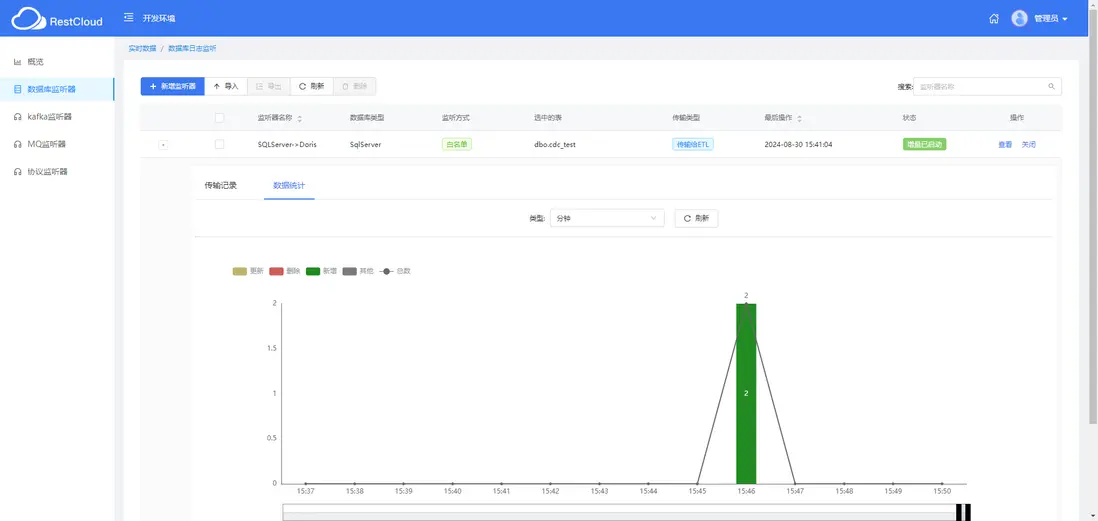Click the 传输给ETL tag
This screenshot has height=521, width=1098.
click(x=693, y=144)
